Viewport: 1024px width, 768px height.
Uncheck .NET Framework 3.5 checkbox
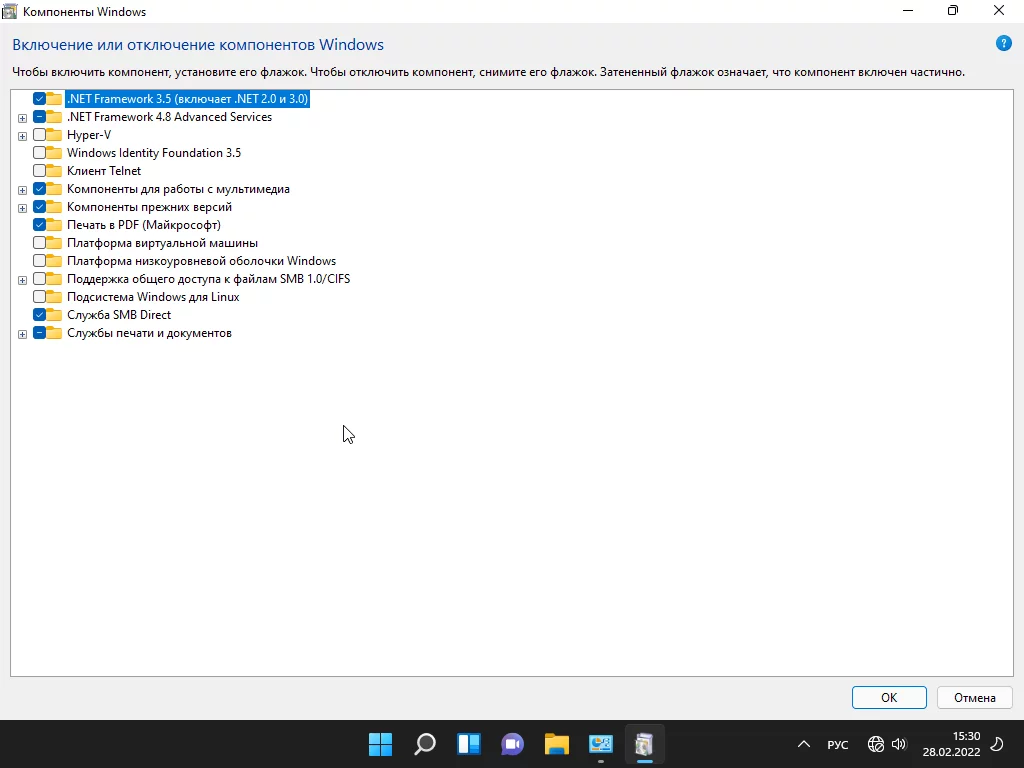pyautogui.click(x=39, y=99)
